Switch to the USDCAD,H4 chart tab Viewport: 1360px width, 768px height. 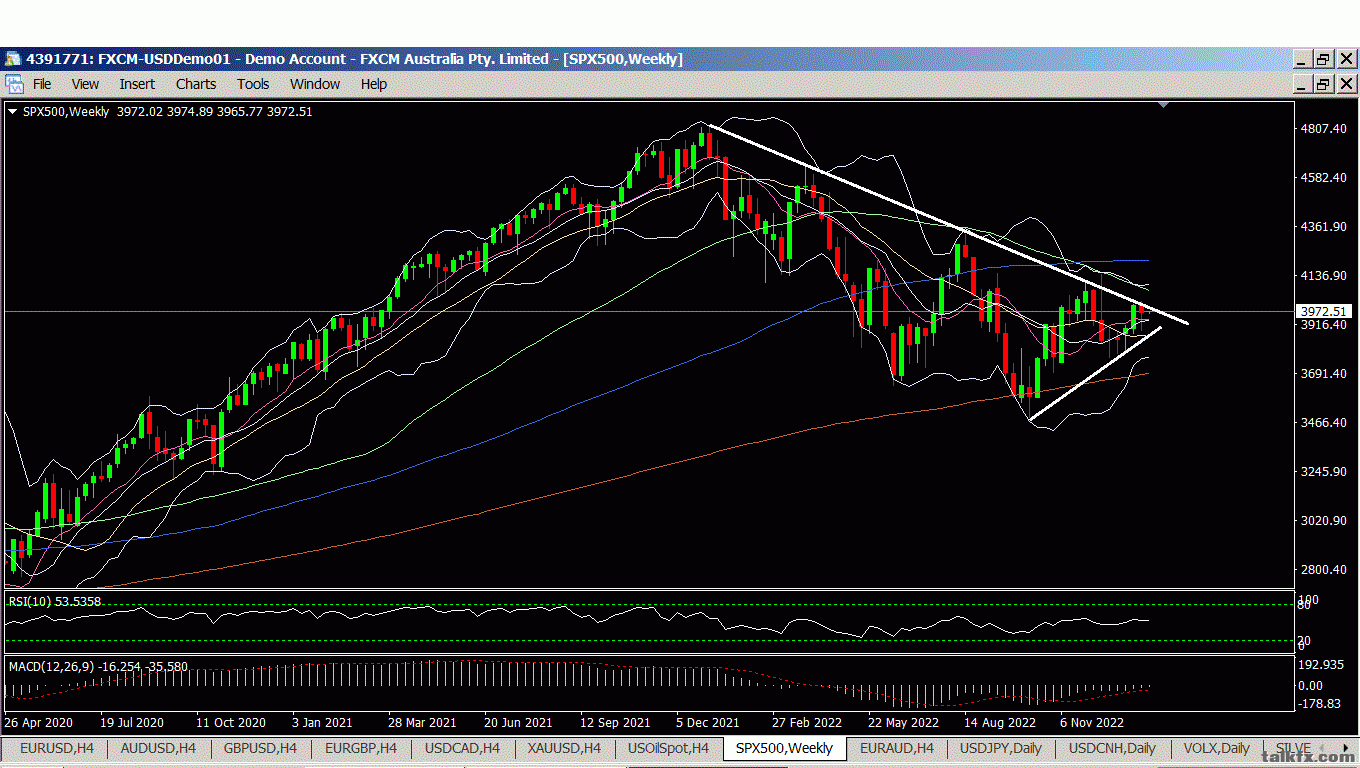[462, 748]
